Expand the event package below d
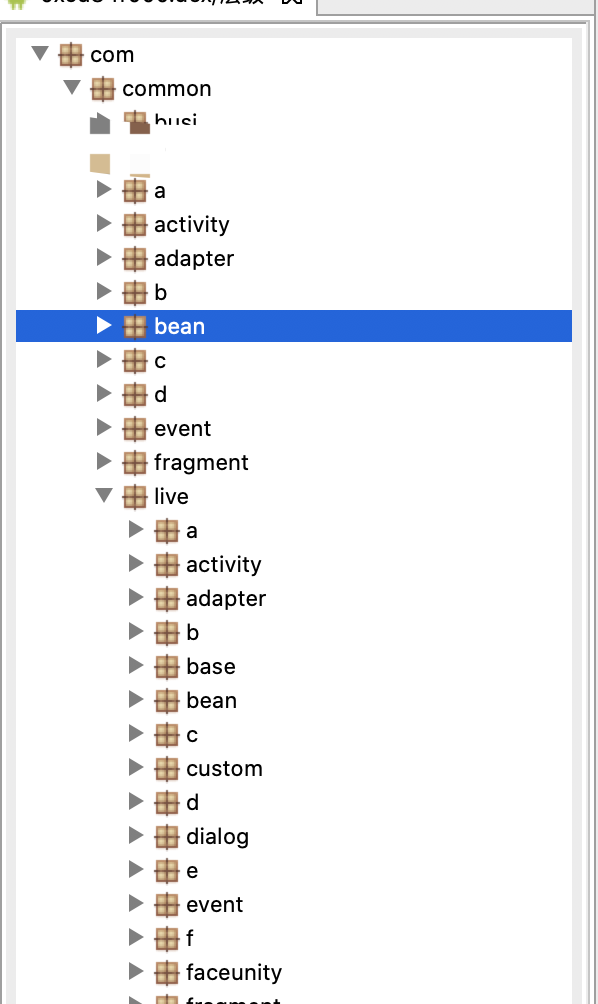This screenshot has height=1004, width=598. coord(104,427)
